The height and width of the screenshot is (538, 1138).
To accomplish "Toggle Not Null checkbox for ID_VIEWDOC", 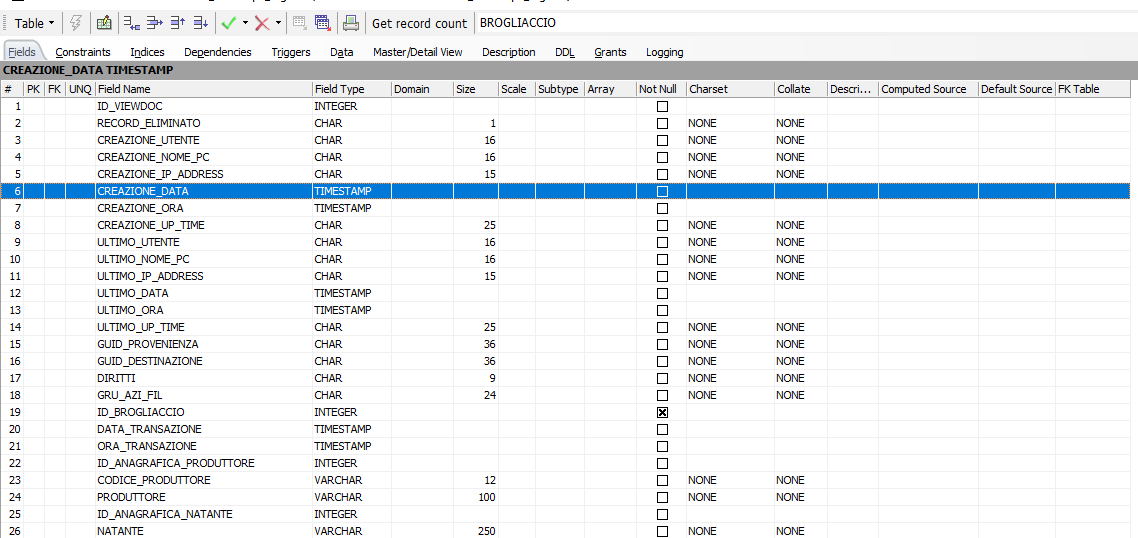I will click(x=662, y=107).
